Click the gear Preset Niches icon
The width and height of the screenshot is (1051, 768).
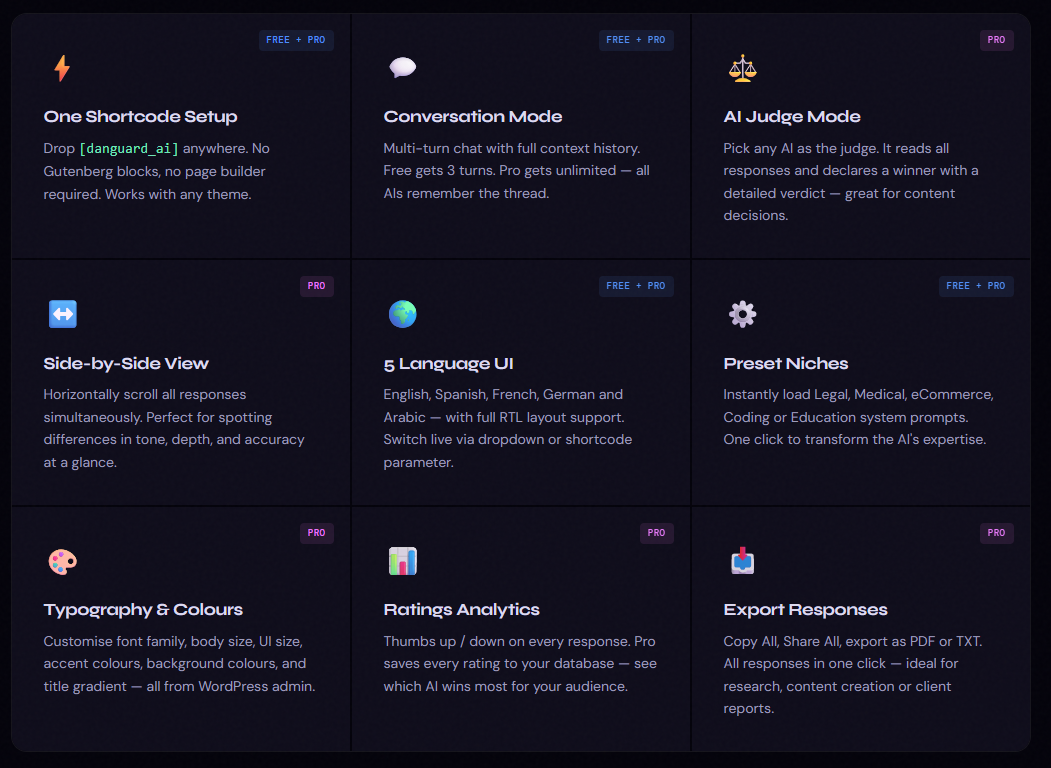742,314
